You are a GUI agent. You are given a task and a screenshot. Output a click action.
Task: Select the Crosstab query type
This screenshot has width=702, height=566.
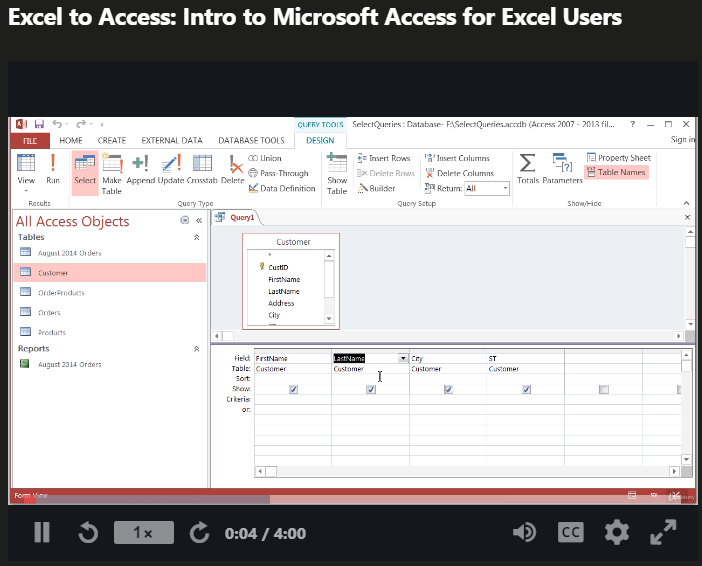click(x=202, y=169)
